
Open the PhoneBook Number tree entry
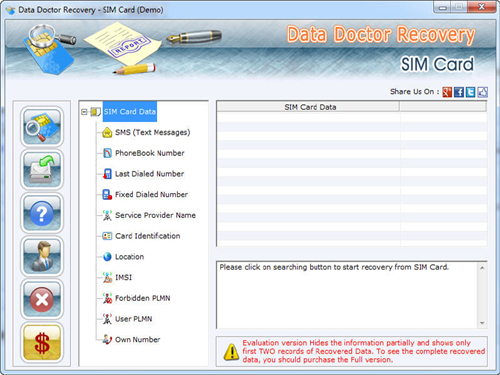point(150,153)
